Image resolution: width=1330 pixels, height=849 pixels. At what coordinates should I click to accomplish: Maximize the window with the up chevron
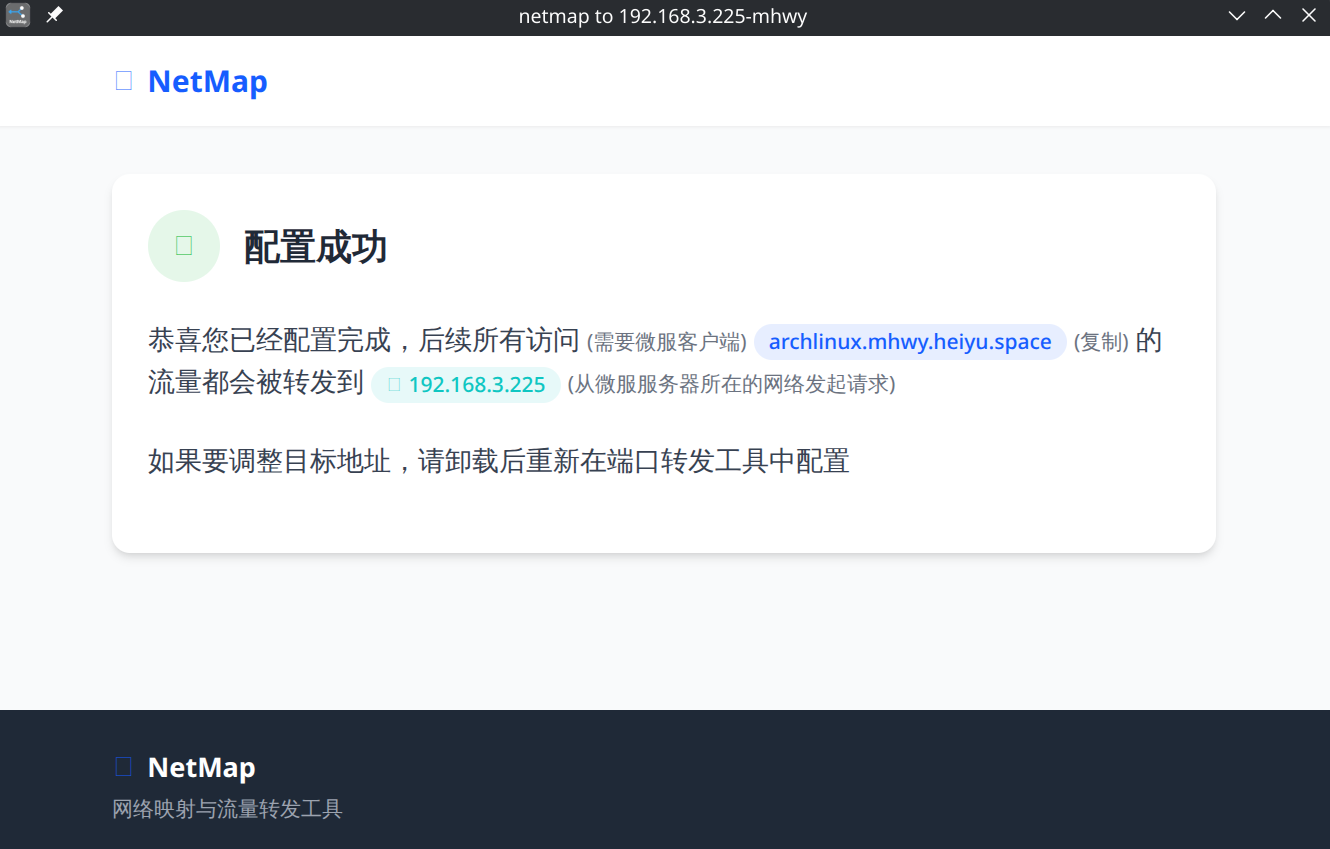(x=1273, y=15)
